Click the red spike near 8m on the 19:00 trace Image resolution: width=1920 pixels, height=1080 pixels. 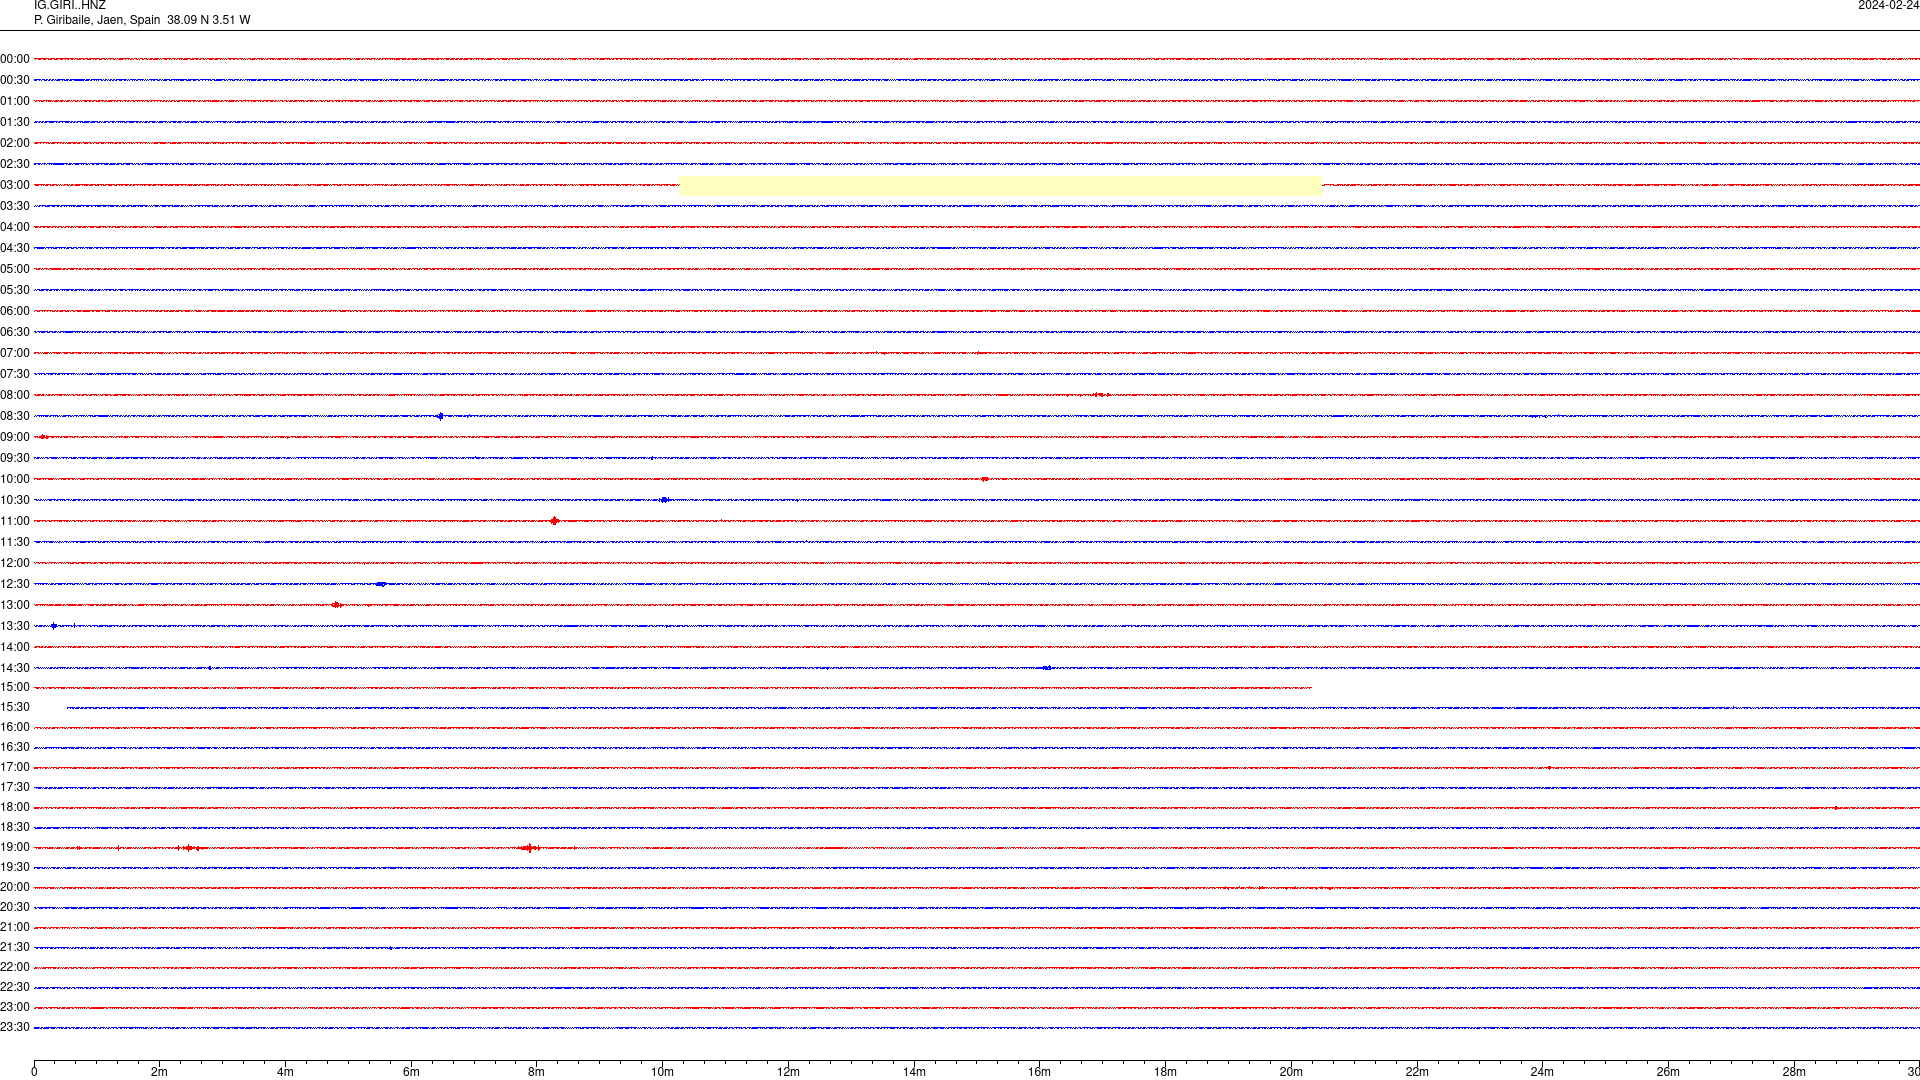click(x=530, y=848)
